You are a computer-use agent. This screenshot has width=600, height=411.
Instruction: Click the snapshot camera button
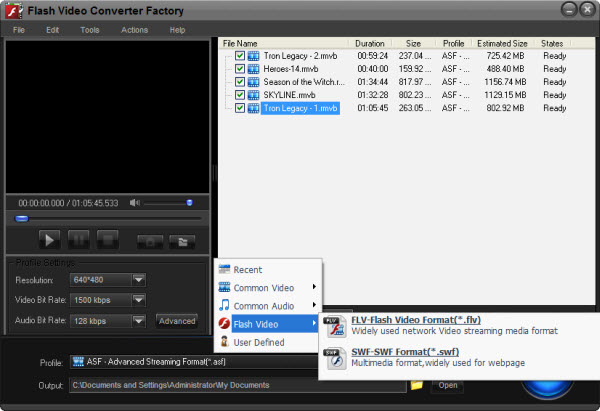click(150, 242)
